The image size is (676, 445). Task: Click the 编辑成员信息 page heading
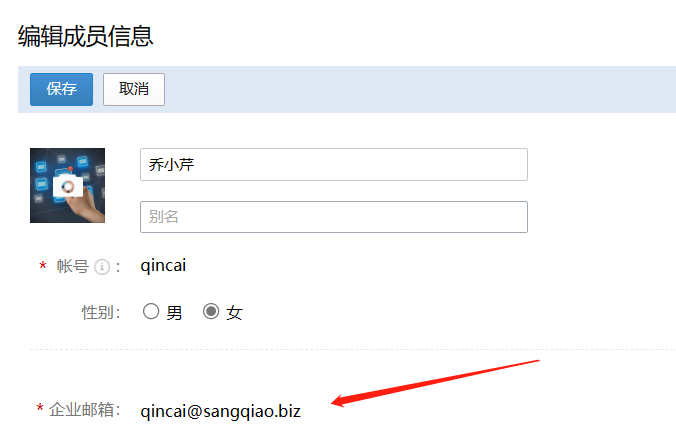click(85, 36)
